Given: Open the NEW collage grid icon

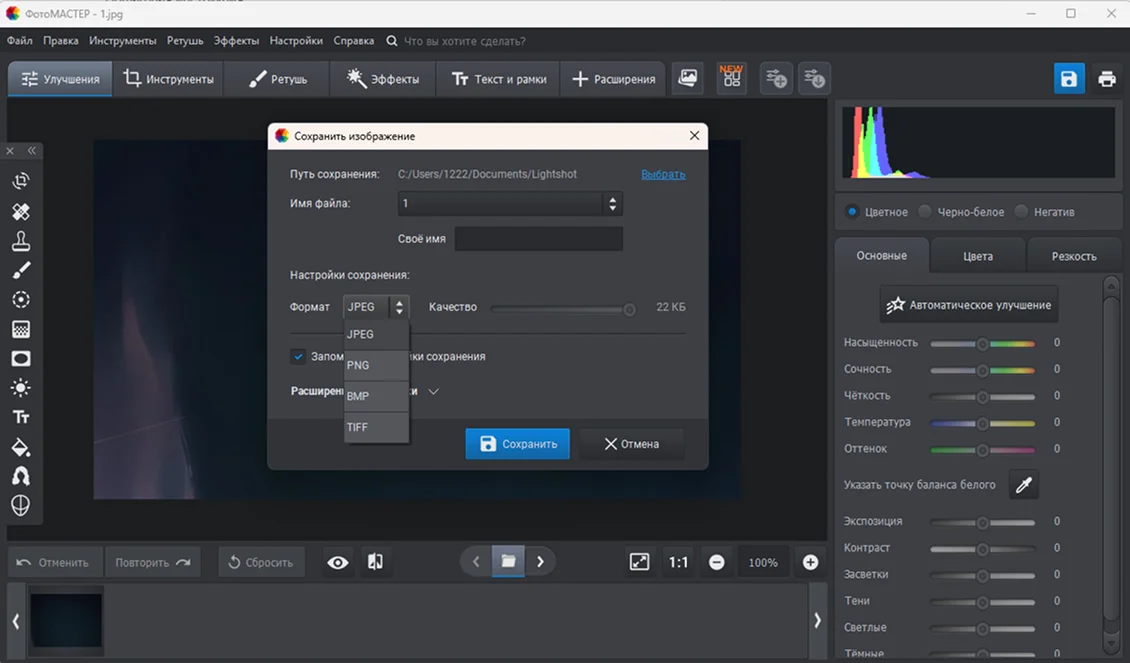Looking at the screenshot, I should point(731,78).
